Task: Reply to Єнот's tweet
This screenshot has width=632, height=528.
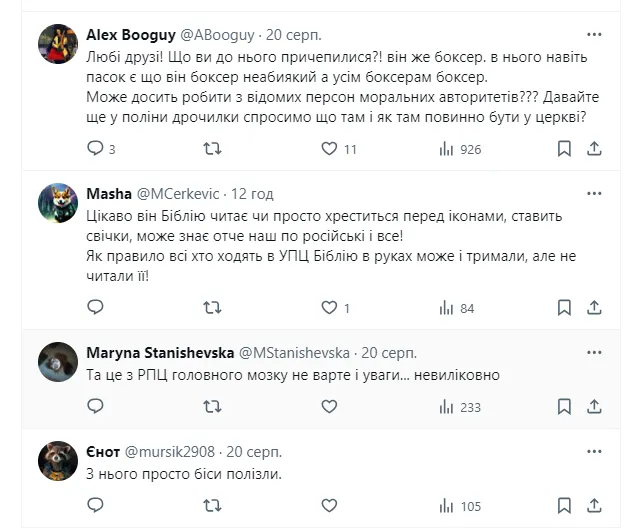Action: pyautogui.click(x=96, y=504)
